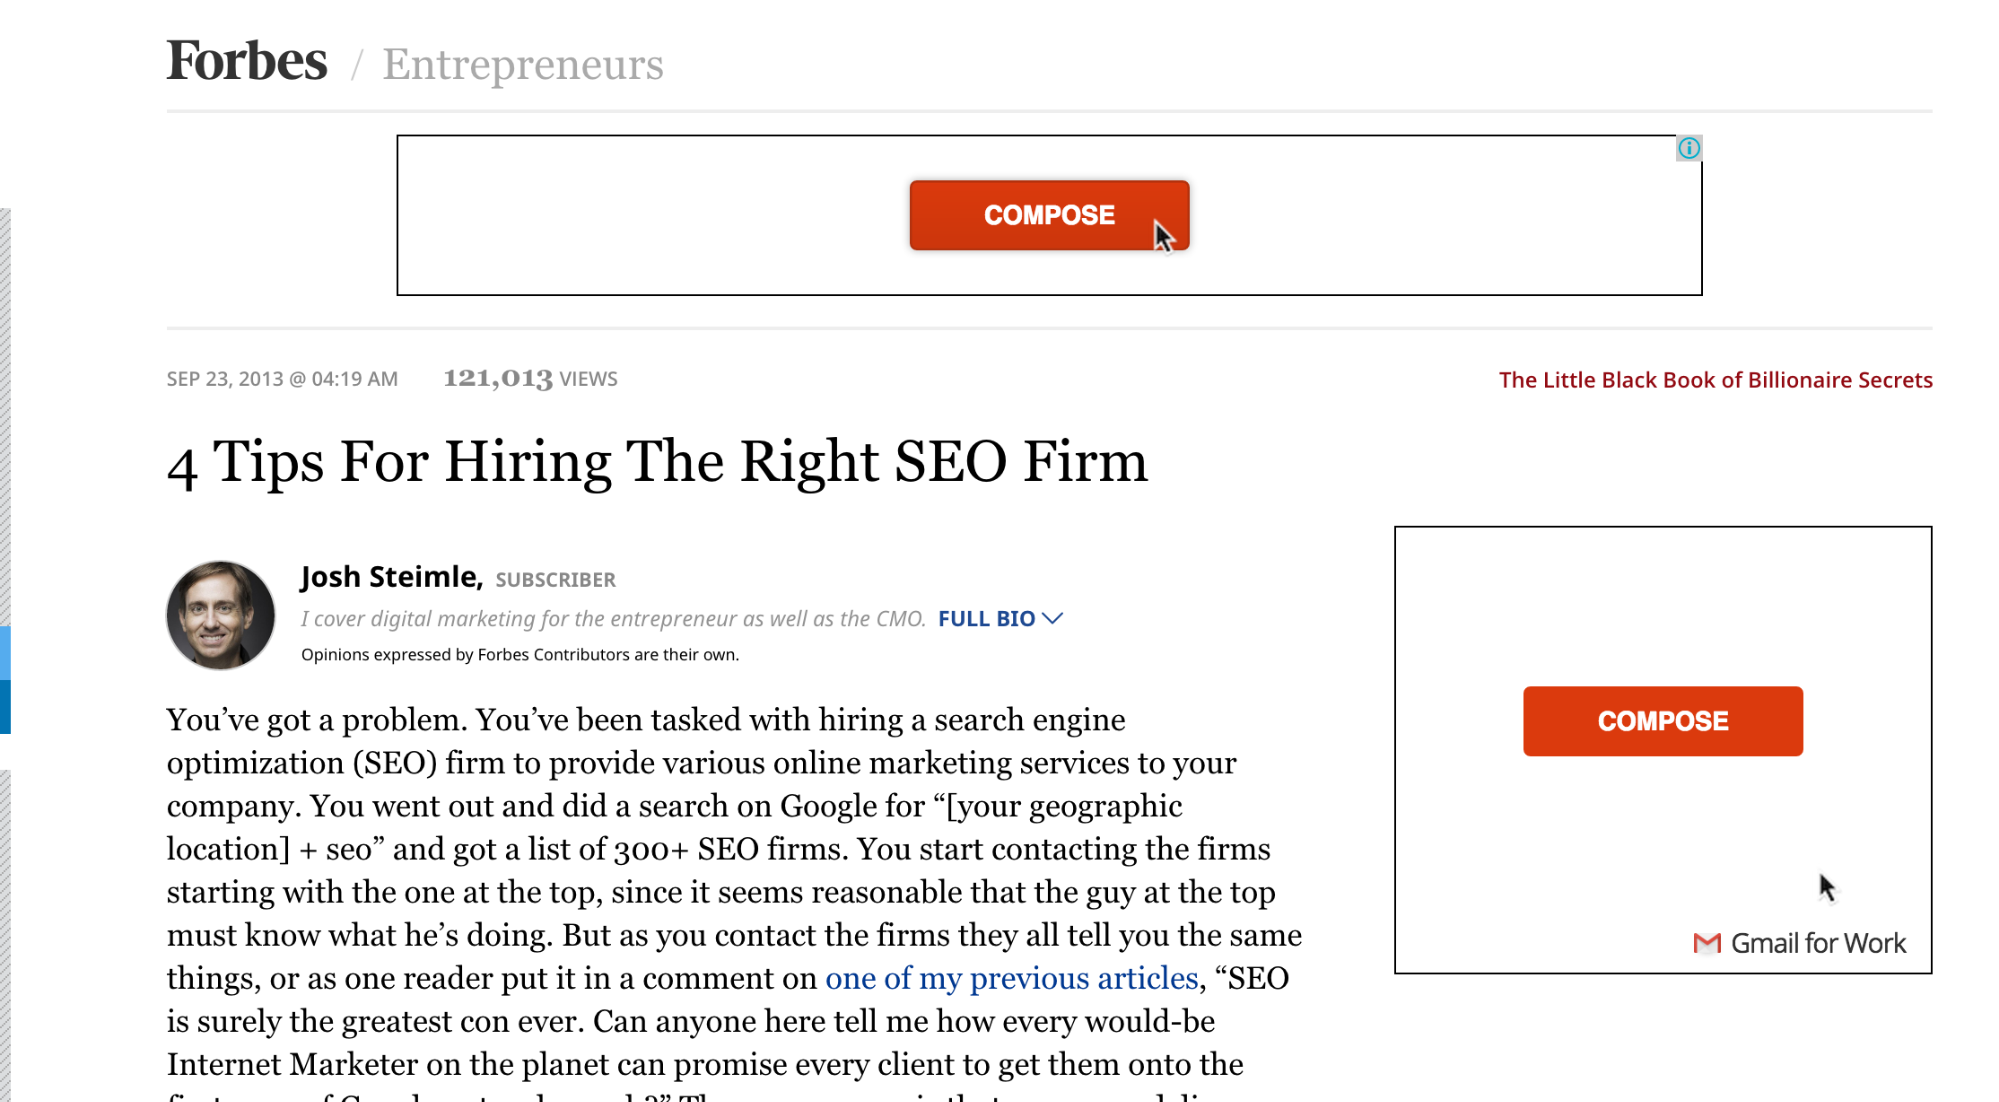
Task: Click Josh Steimle's profile photo
Action: coord(220,615)
